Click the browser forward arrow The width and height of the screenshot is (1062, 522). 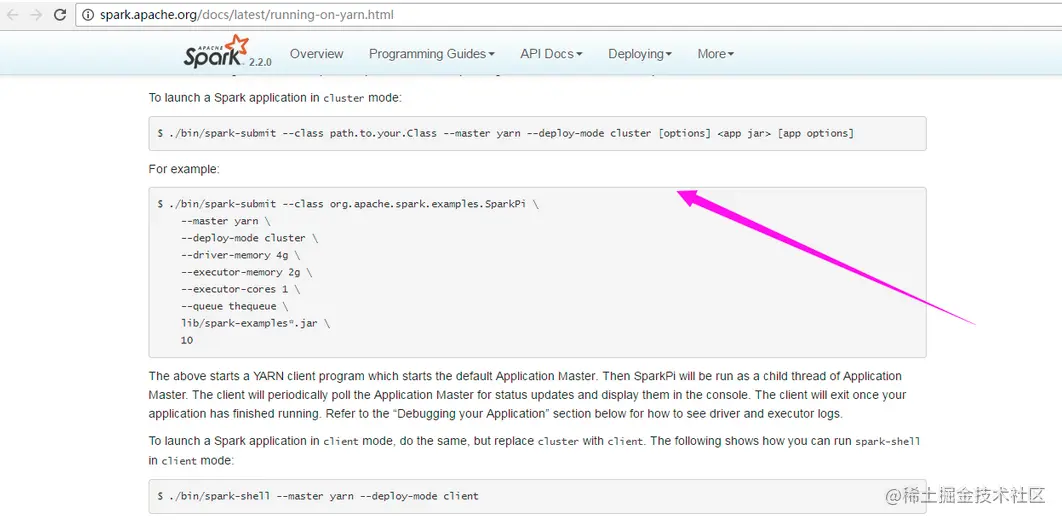pos(36,14)
